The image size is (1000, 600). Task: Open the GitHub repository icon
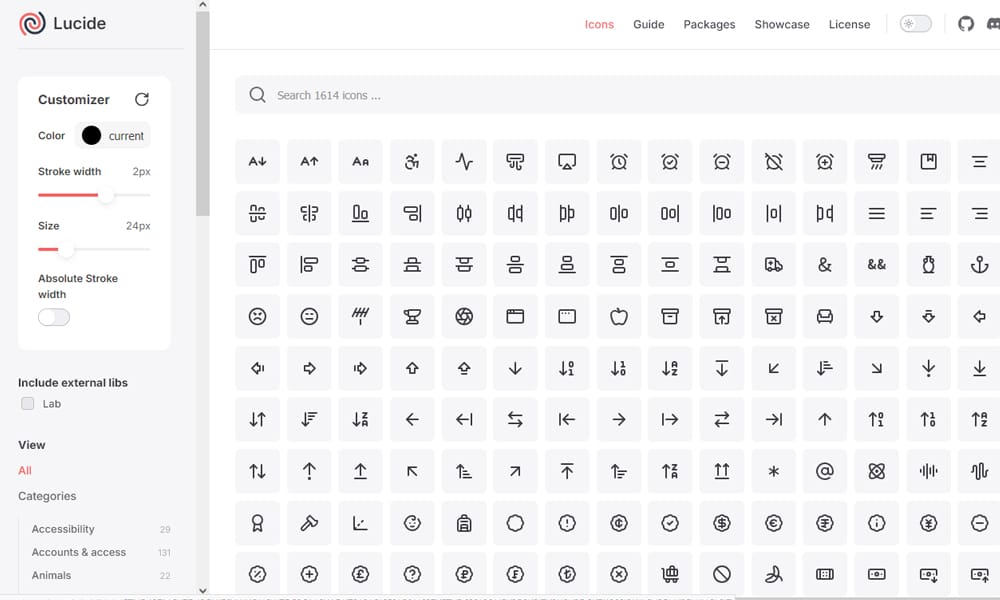tap(965, 23)
